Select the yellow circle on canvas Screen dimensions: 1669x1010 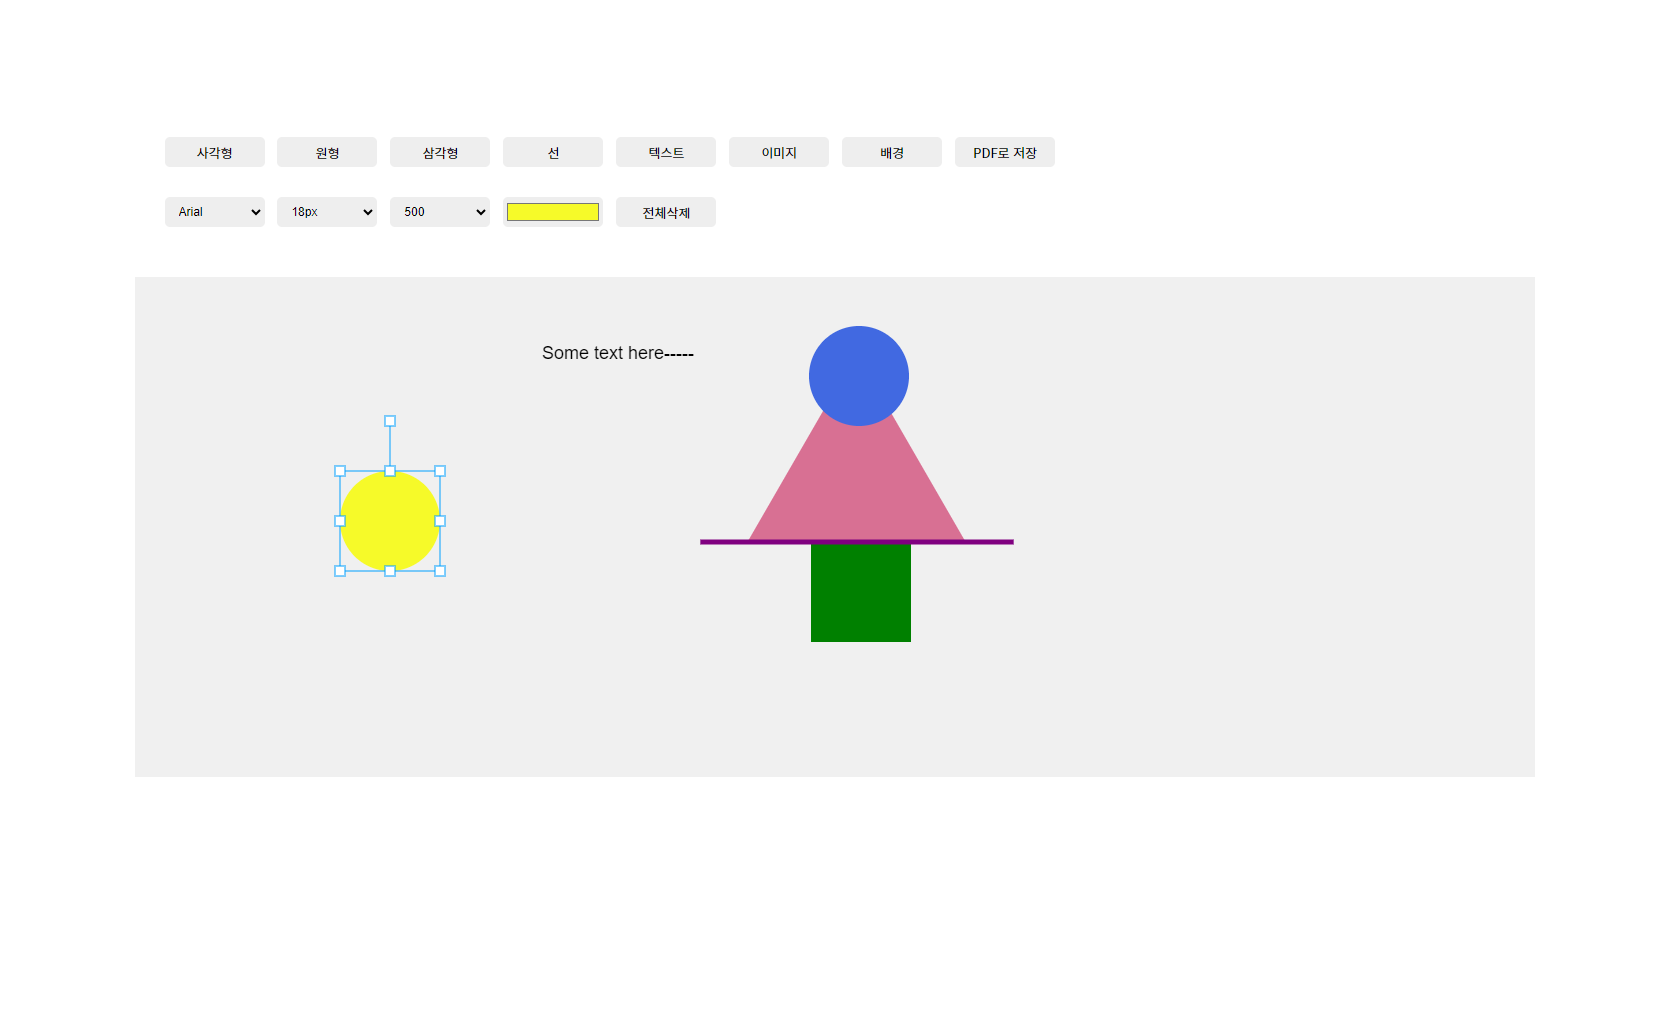(x=390, y=521)
